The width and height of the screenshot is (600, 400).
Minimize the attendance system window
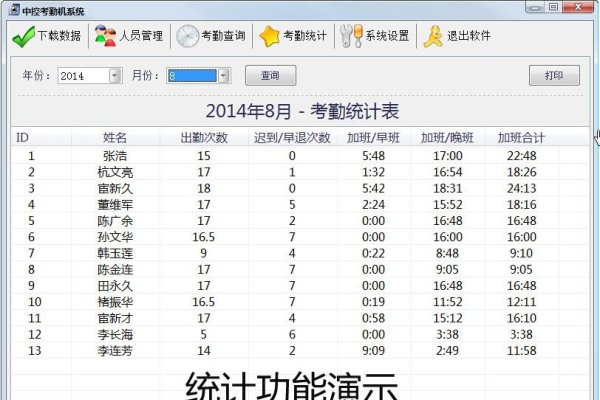tap(536, 7)
